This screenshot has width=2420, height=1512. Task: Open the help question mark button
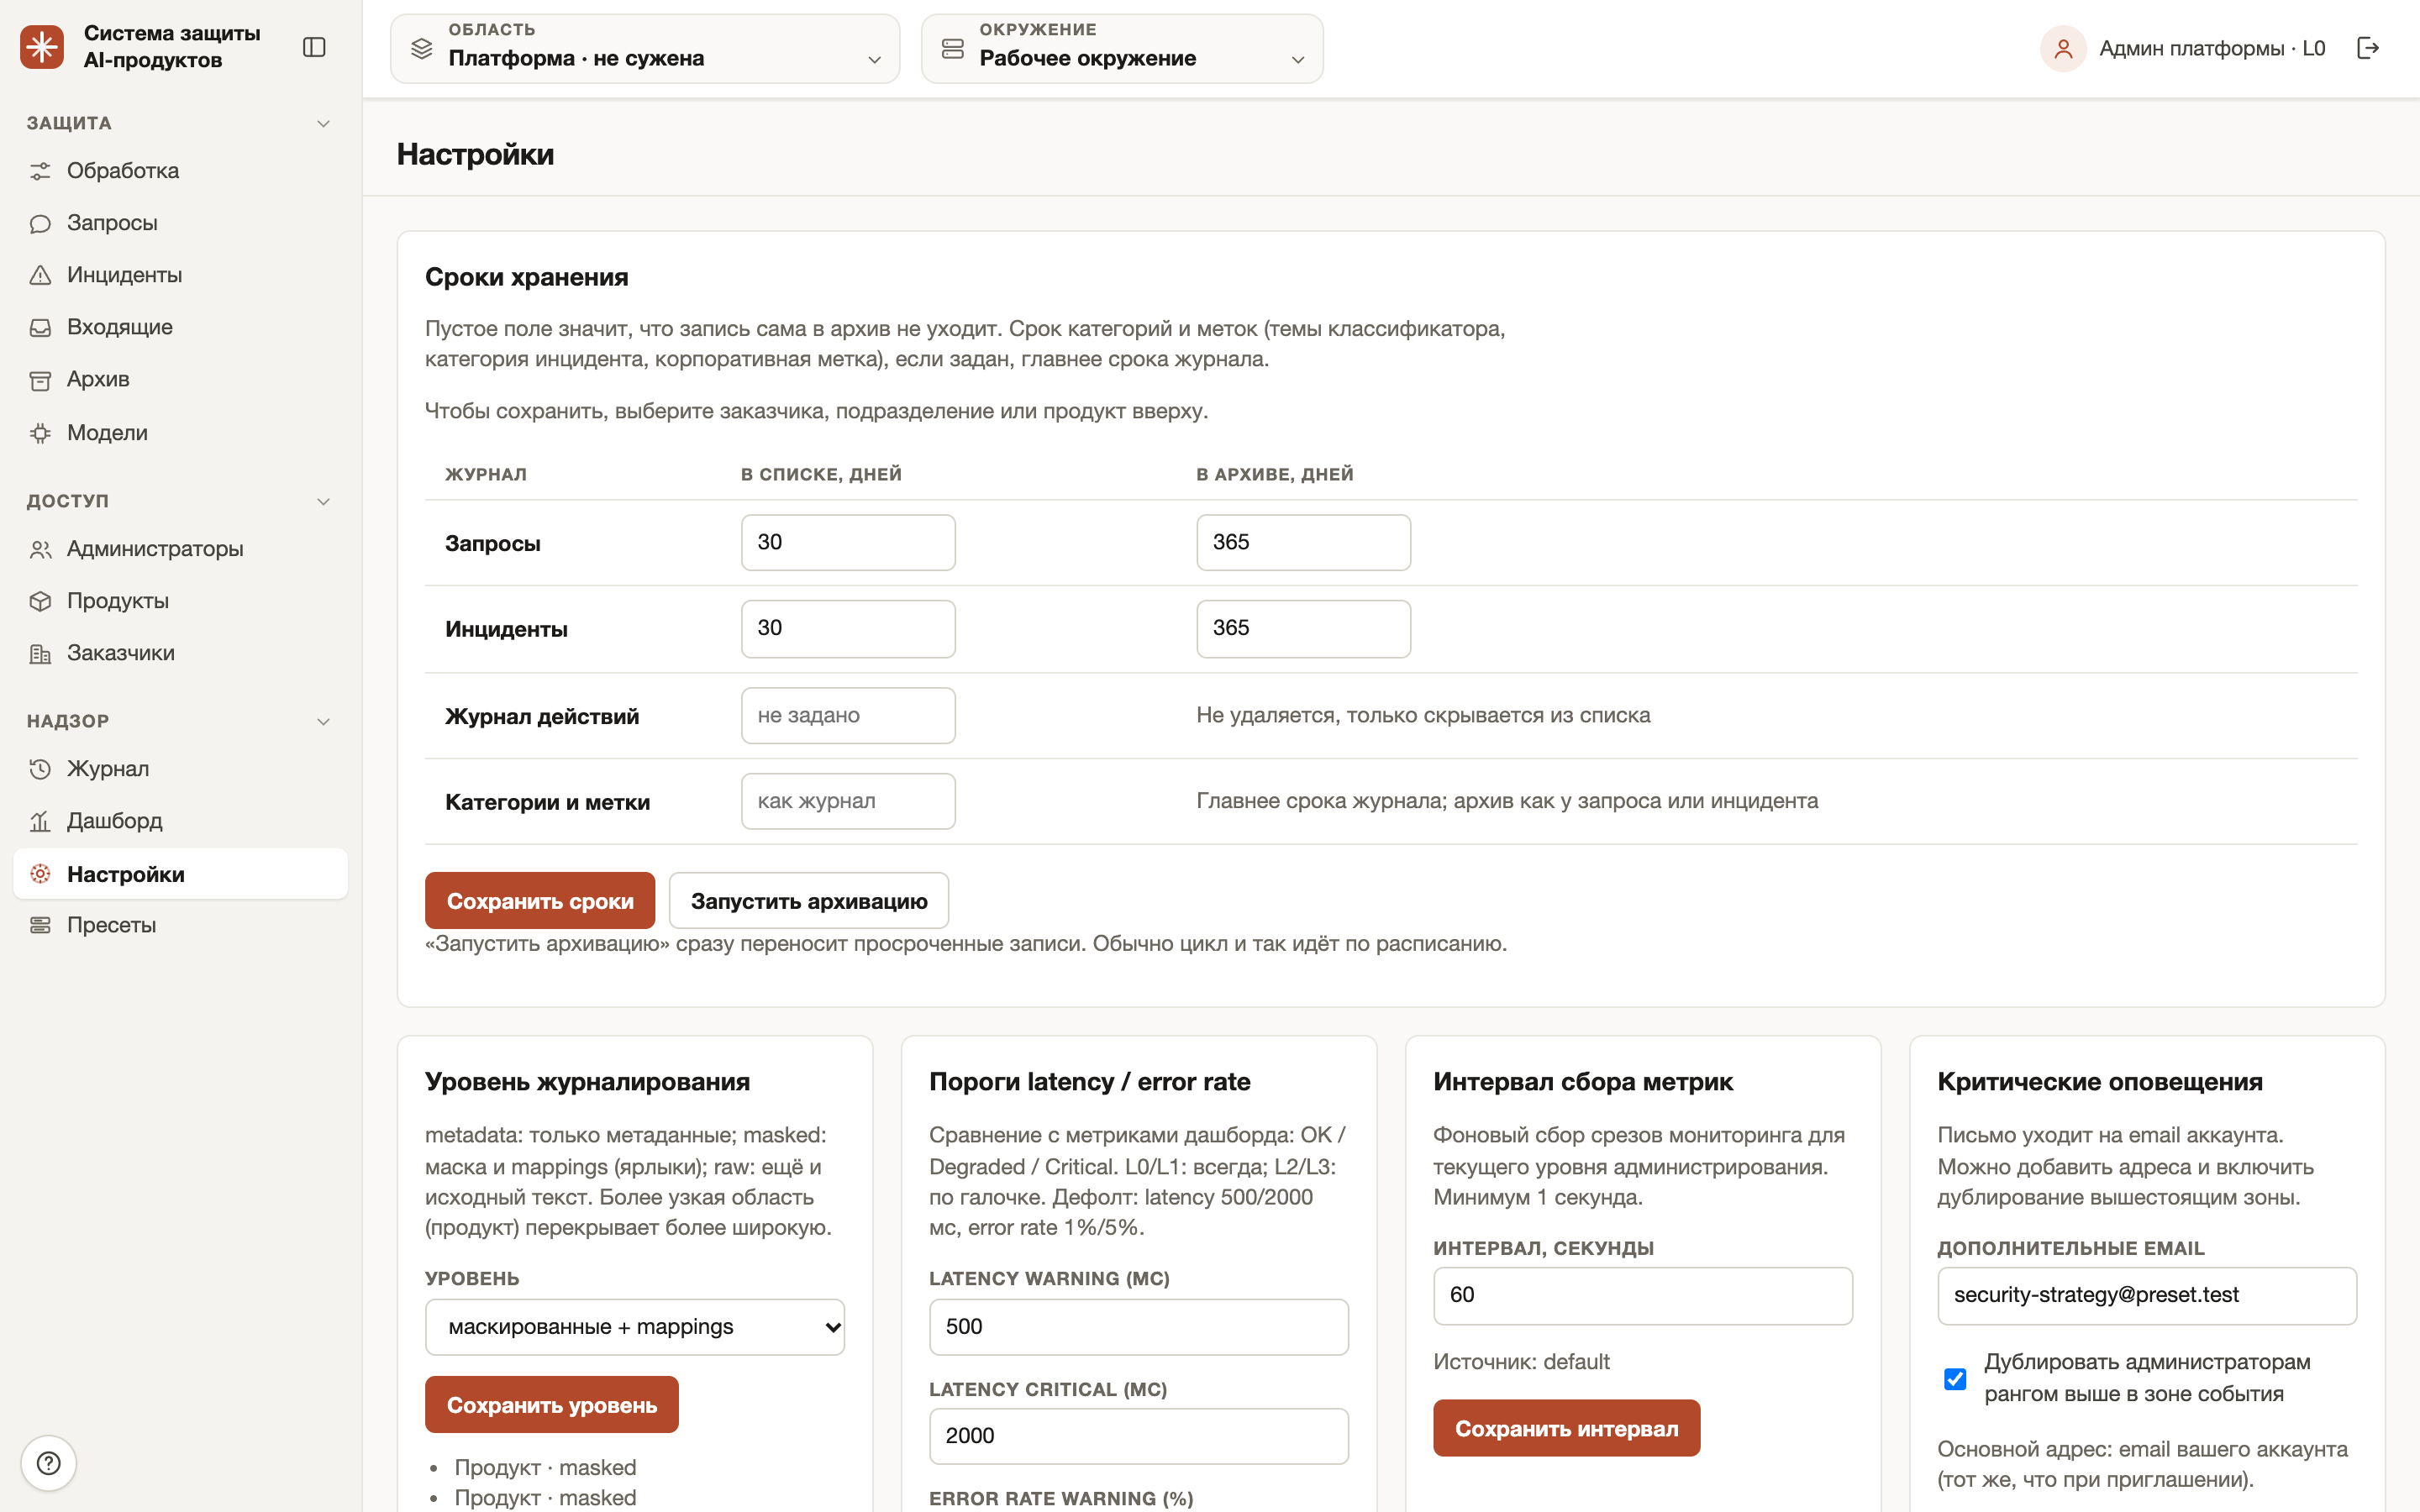(48, 1463)
